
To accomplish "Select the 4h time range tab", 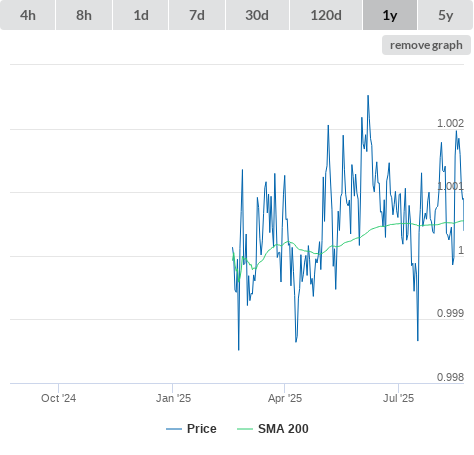I will (28, 15).
